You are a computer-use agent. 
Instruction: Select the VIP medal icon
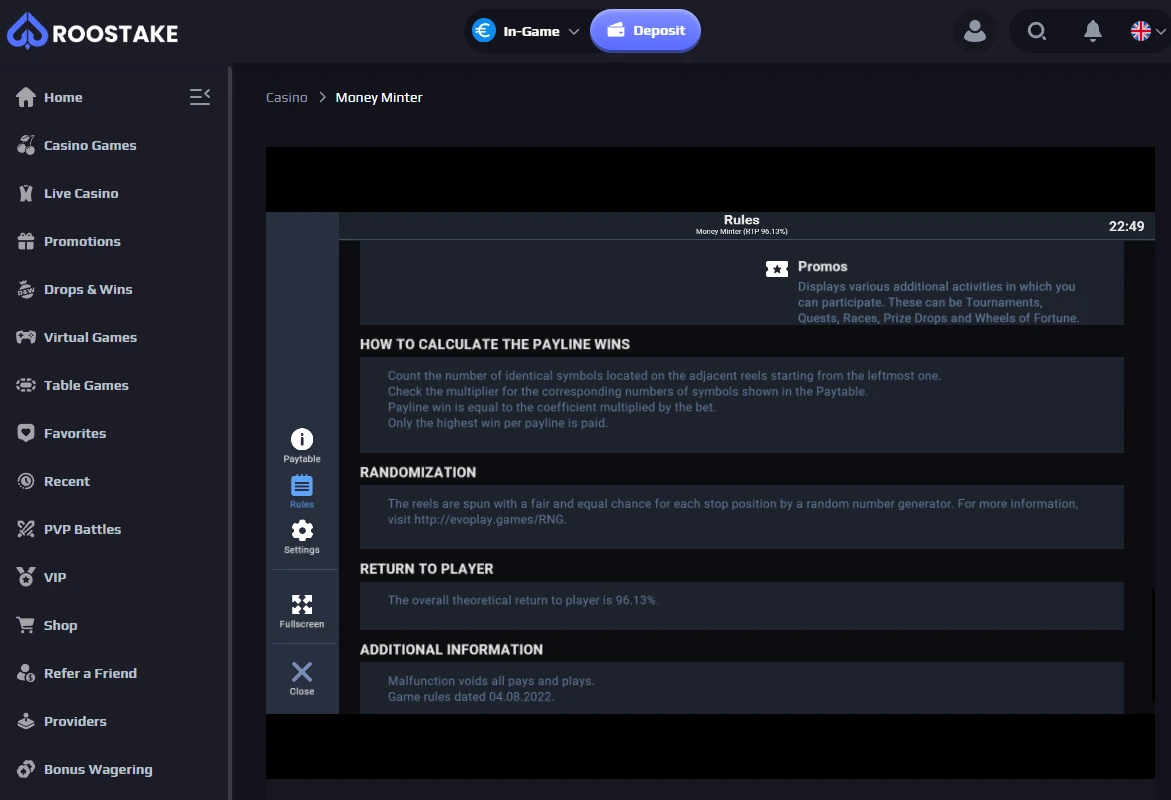tap(26, 577)
